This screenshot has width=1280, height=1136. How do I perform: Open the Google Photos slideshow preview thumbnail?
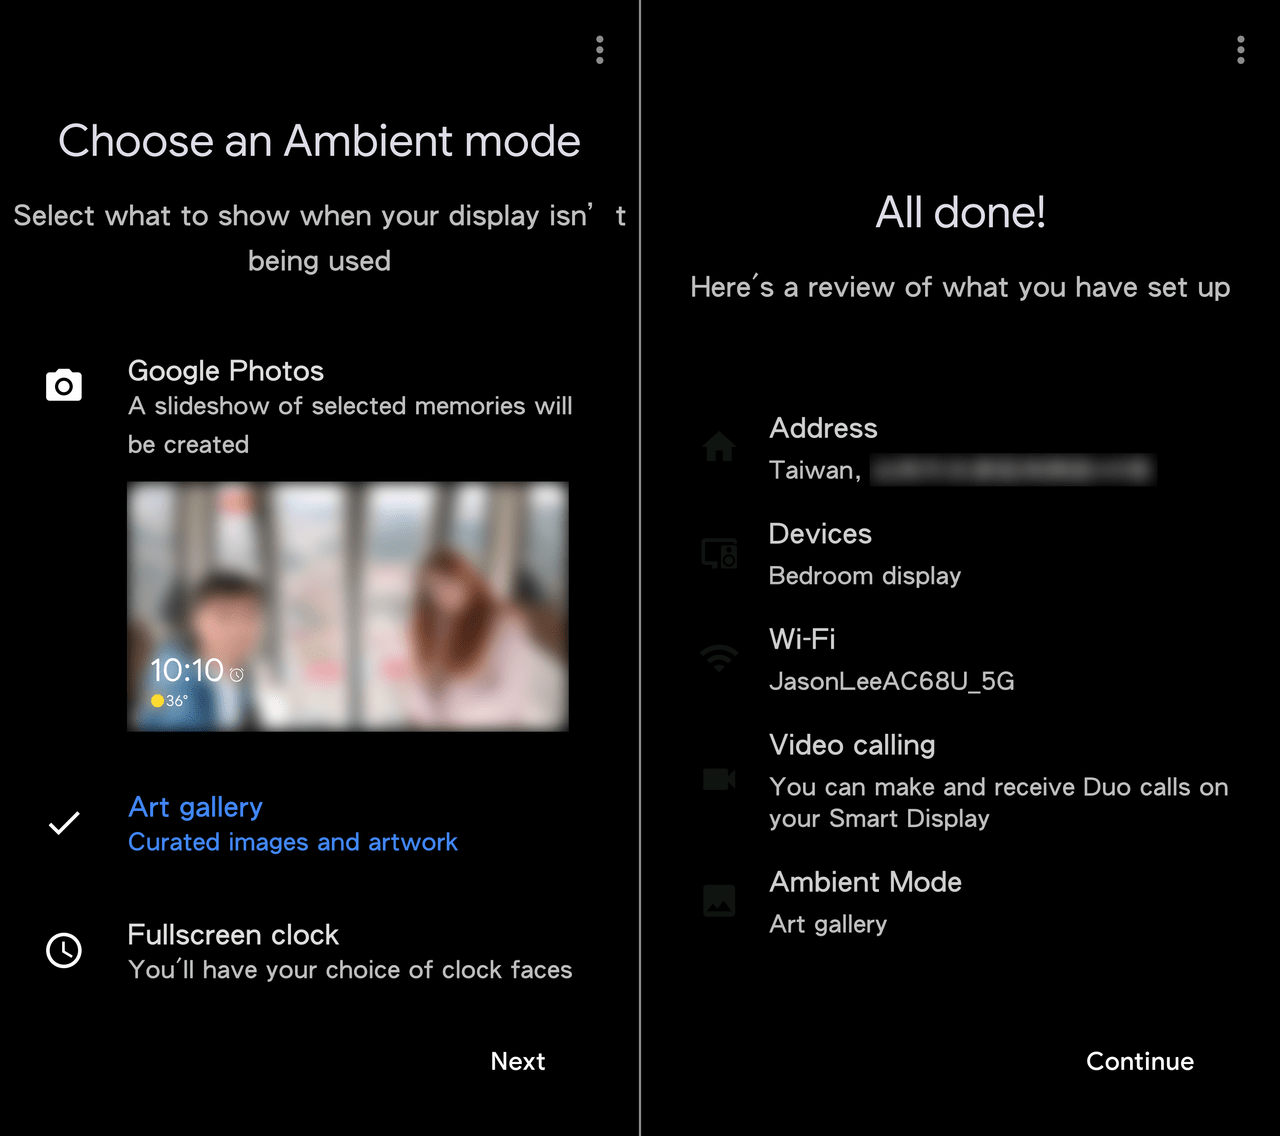348,606
